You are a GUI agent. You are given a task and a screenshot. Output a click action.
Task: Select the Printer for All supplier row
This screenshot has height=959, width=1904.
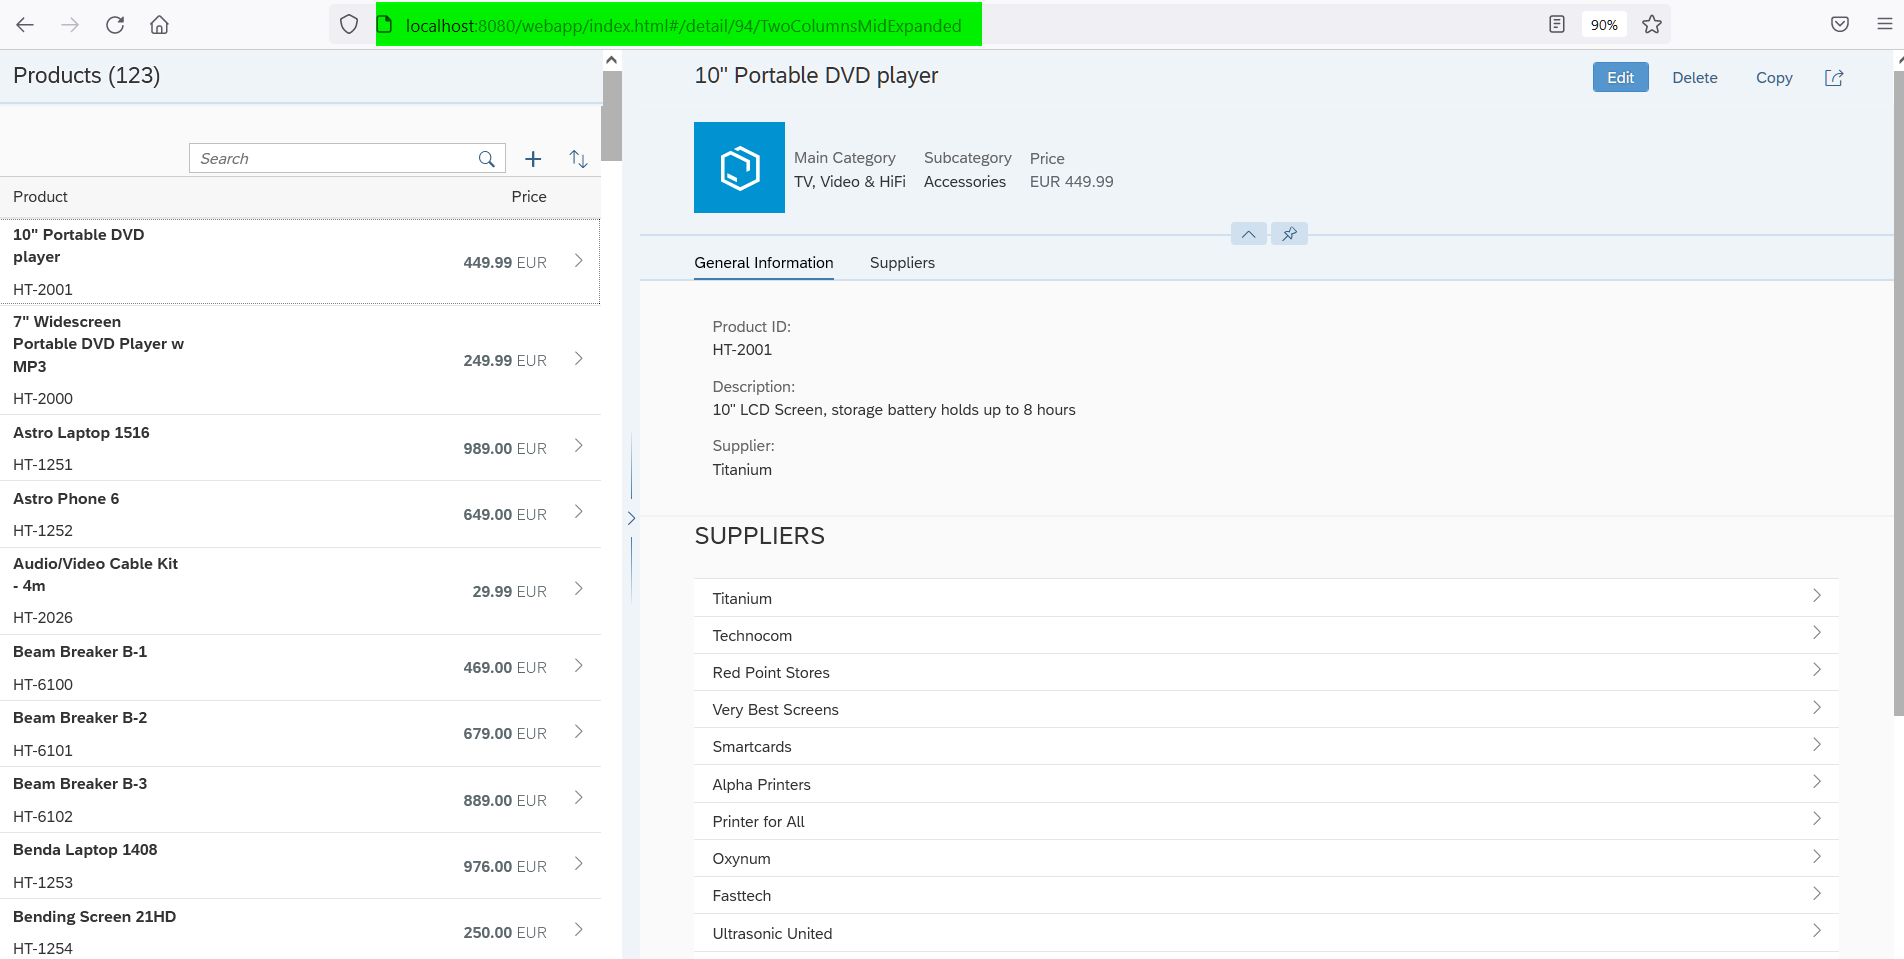pos(1266,821)
